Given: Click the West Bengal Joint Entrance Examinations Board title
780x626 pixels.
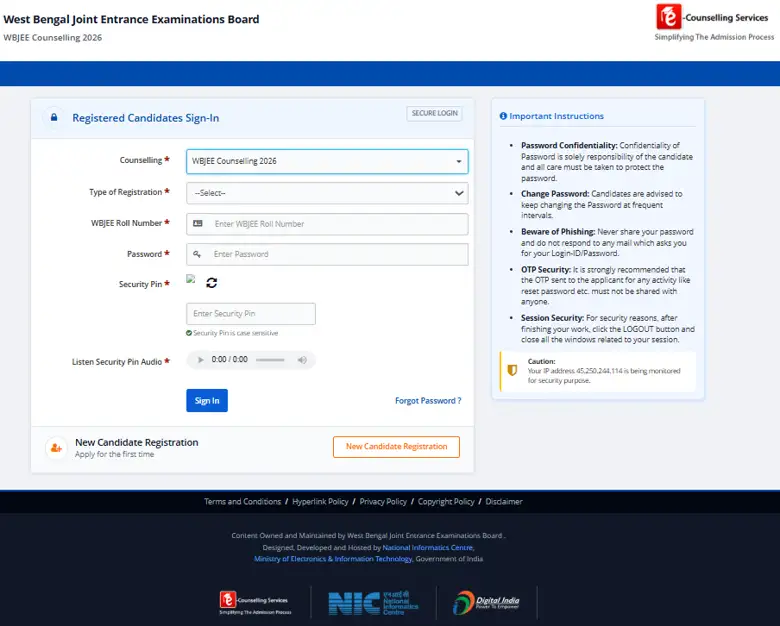Looking at the screenshot, I should pos(131,19).
